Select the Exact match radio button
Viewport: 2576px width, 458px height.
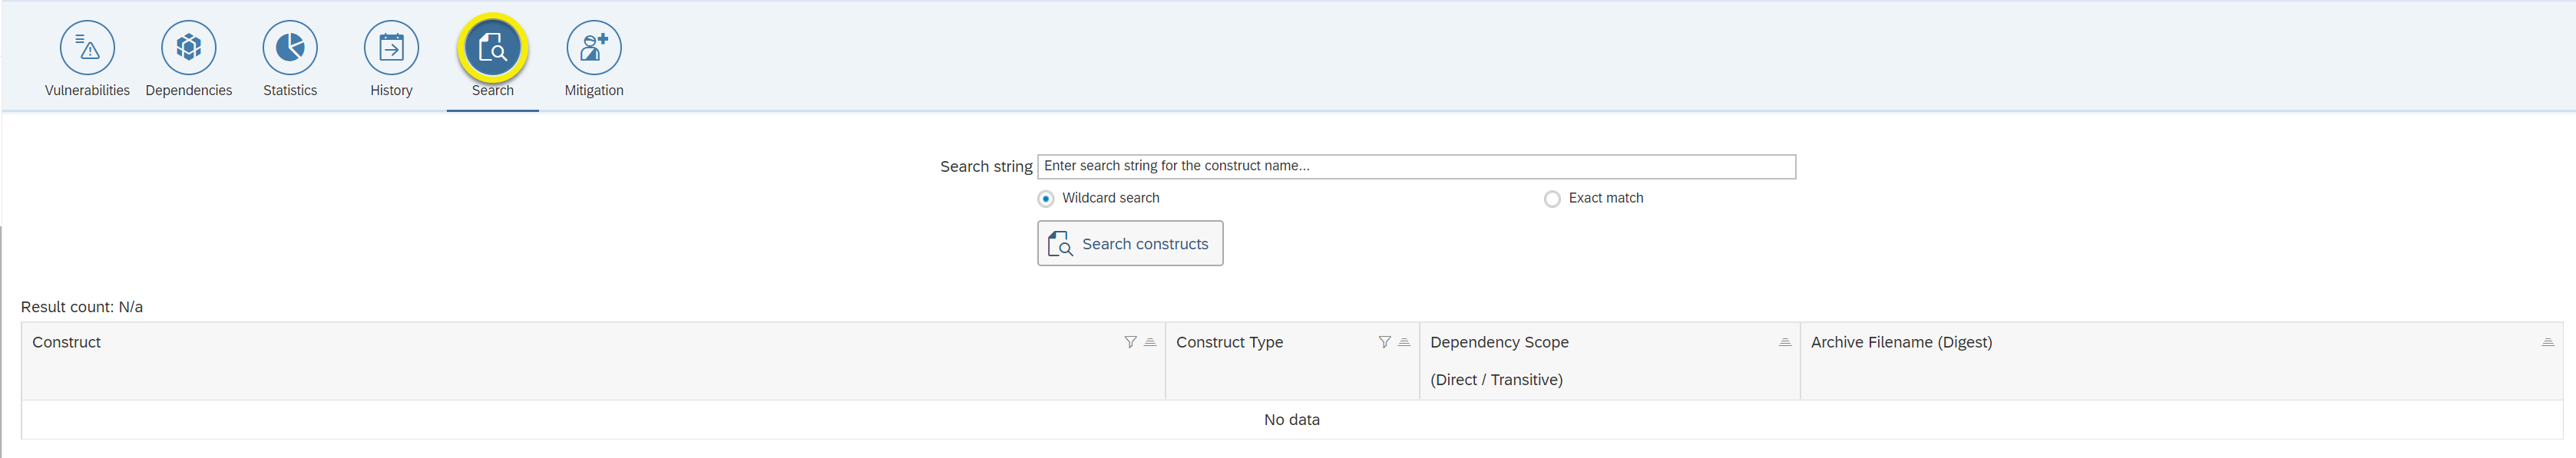point(1552,199)
